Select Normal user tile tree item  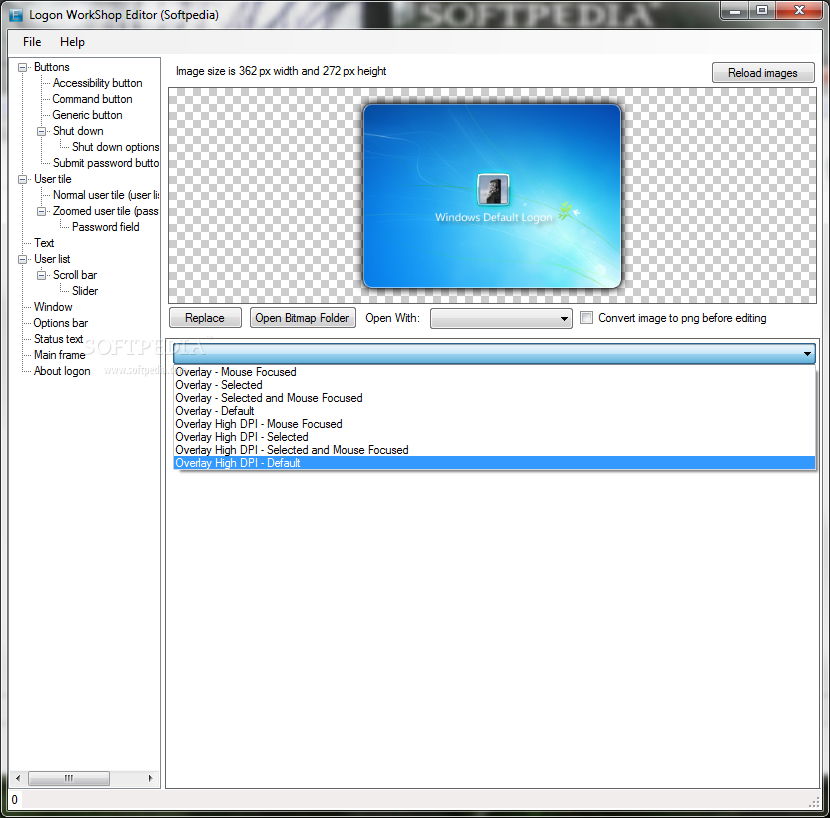(x=105, y=195)
